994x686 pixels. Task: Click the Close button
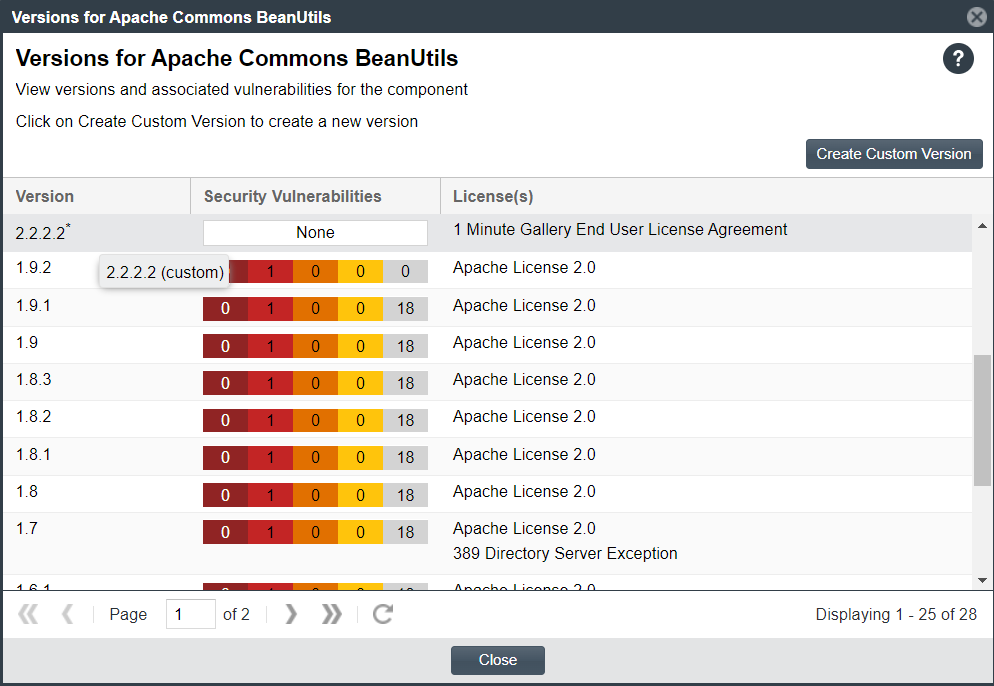[x=498, y=660]
